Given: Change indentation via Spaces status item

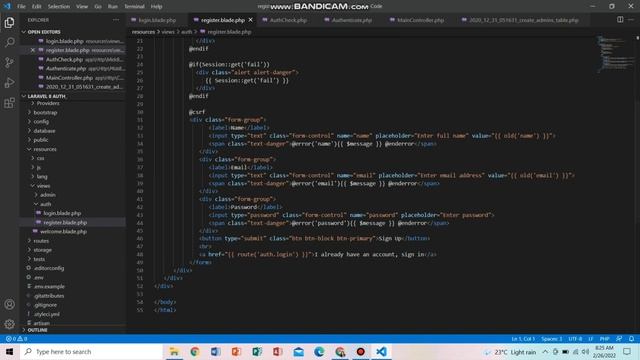Looking at the screenshot, I should [551, 339].
